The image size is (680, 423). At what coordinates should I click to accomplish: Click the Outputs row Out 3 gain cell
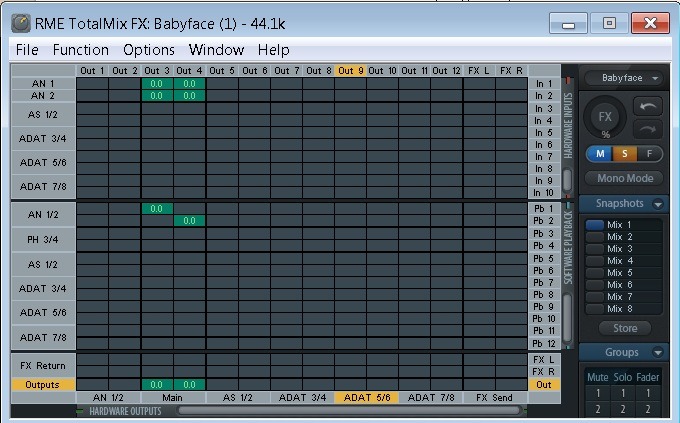pos(157,384)
